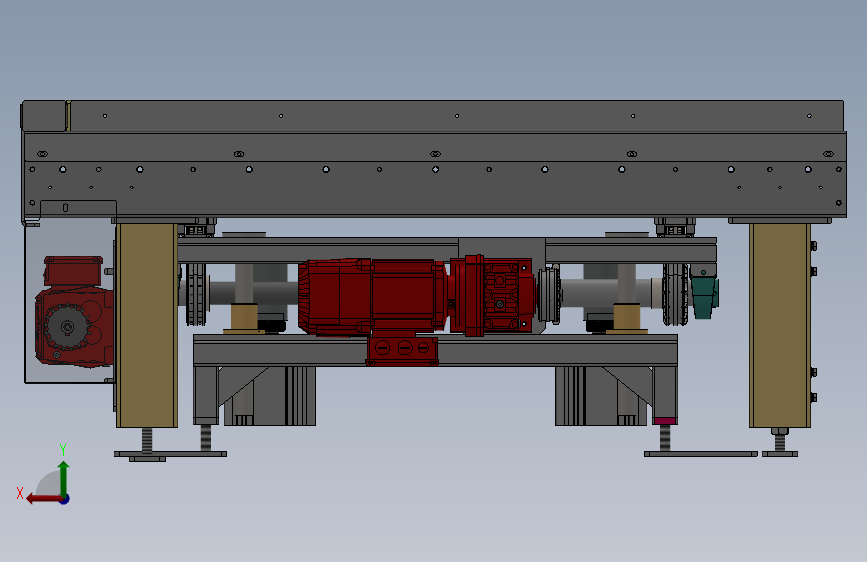Select the red worm gear reducer right of the motor
The image size is (867, 562).
pos(492,295)
